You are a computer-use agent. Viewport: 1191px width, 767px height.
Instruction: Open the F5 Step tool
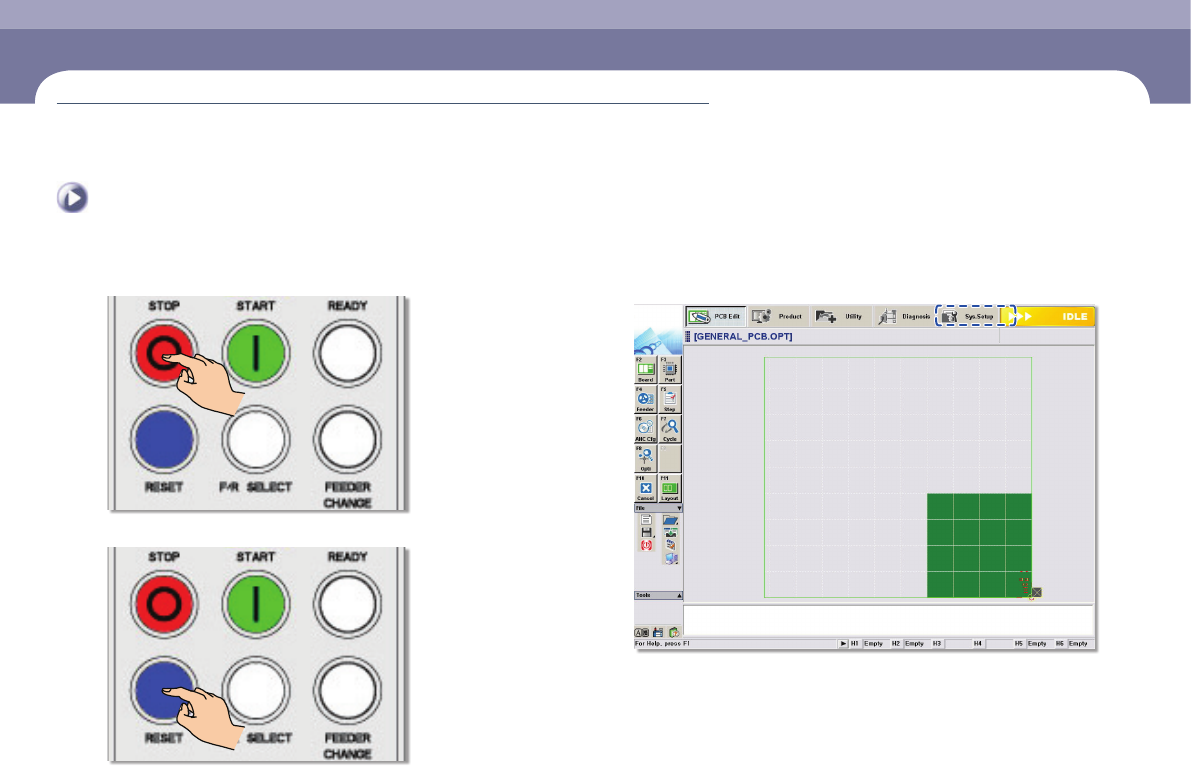click(x=670, y=399)
